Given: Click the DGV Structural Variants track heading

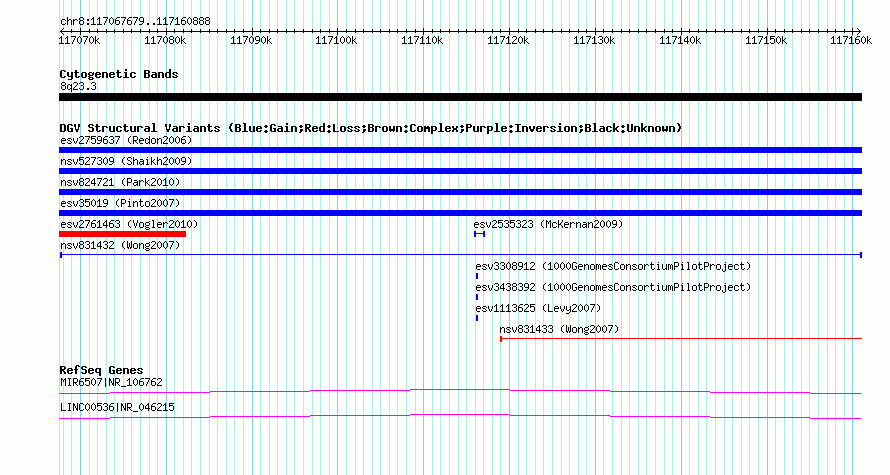Looking at the screenshot, I should (x=371, y=128).
